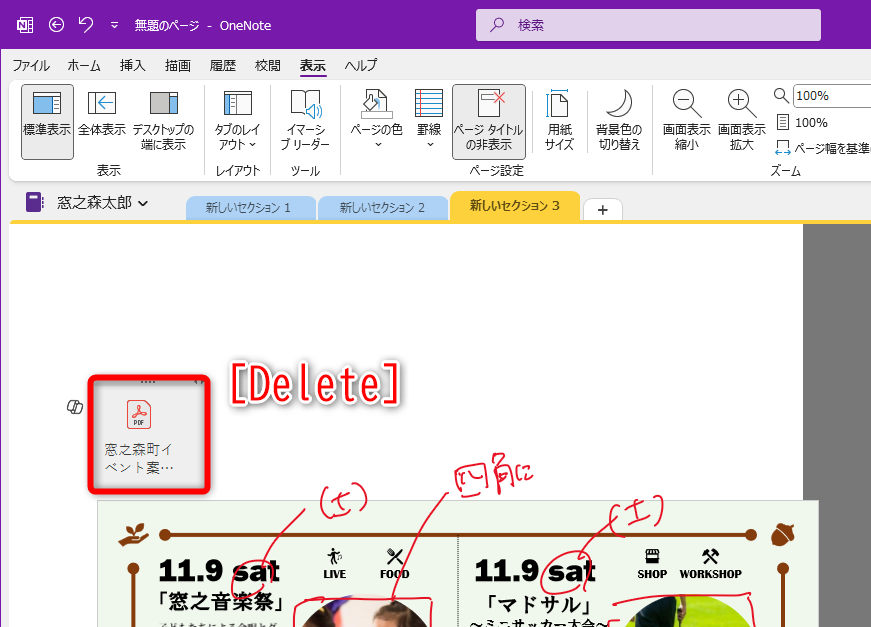Click the Back navigation arrow icon
The height and width of the screenshot is (627, 871).
point(56,25)
